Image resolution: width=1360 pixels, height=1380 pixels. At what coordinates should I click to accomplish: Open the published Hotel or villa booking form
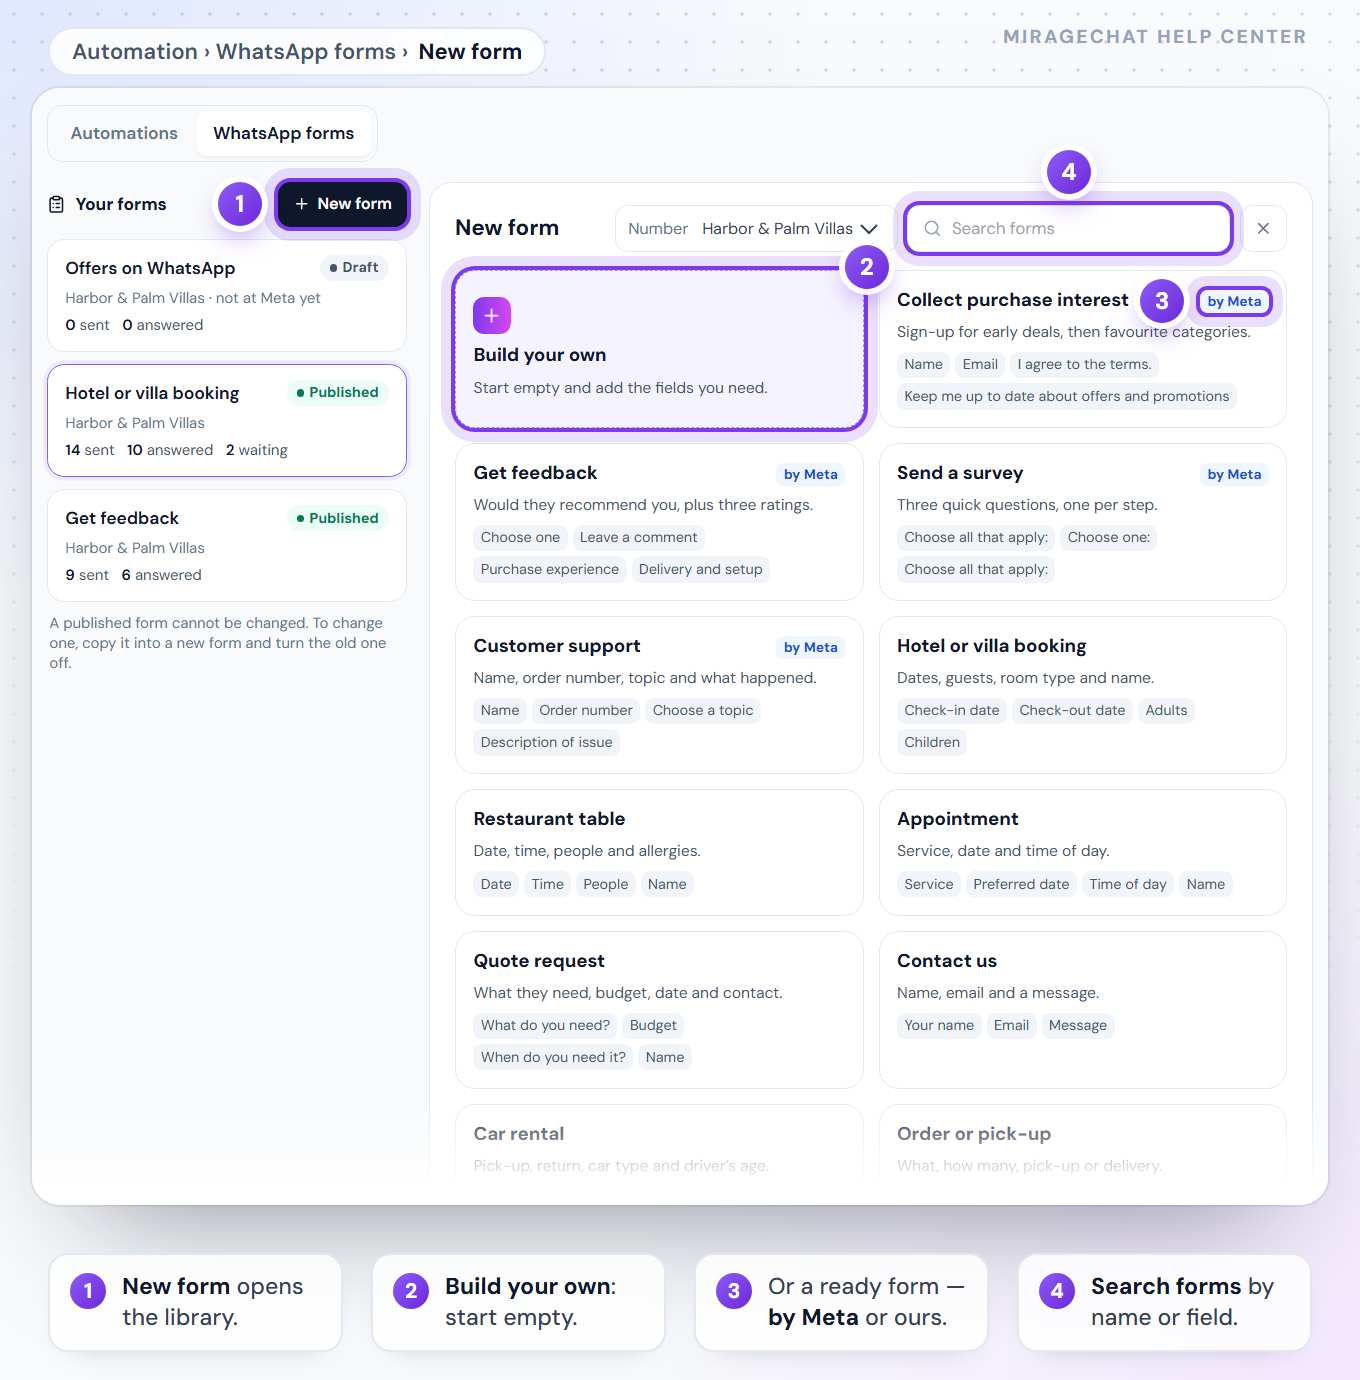[227, 420]
